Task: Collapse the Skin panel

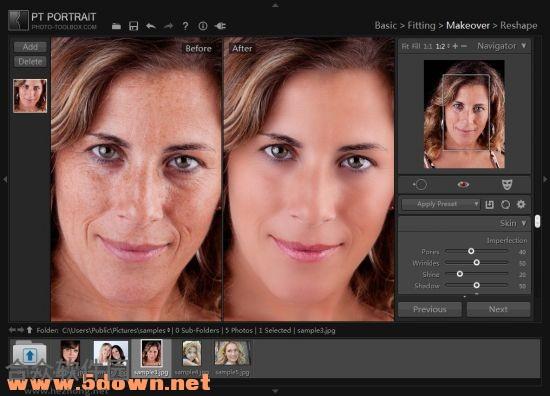Action: 524,223
